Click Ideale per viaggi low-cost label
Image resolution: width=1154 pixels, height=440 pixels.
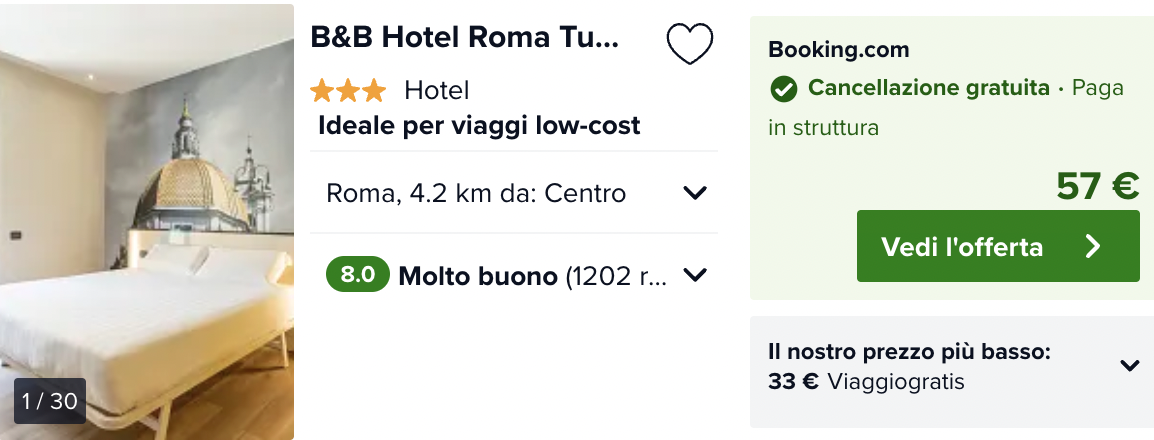point(479,126)
